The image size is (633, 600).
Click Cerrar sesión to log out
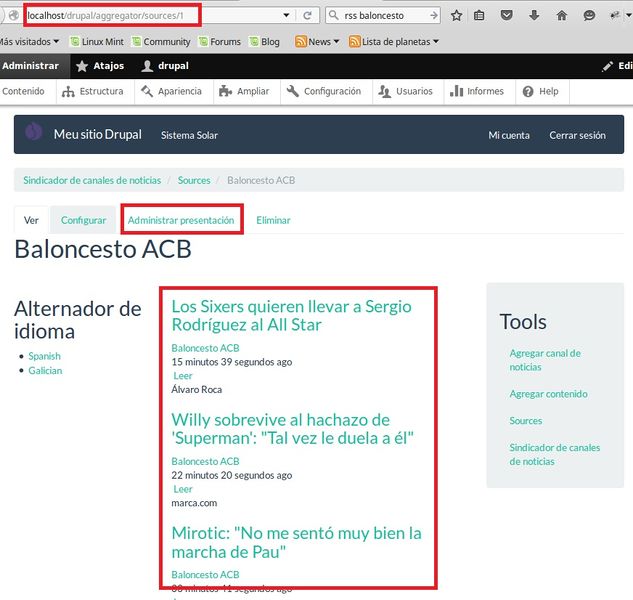[577, 135]
